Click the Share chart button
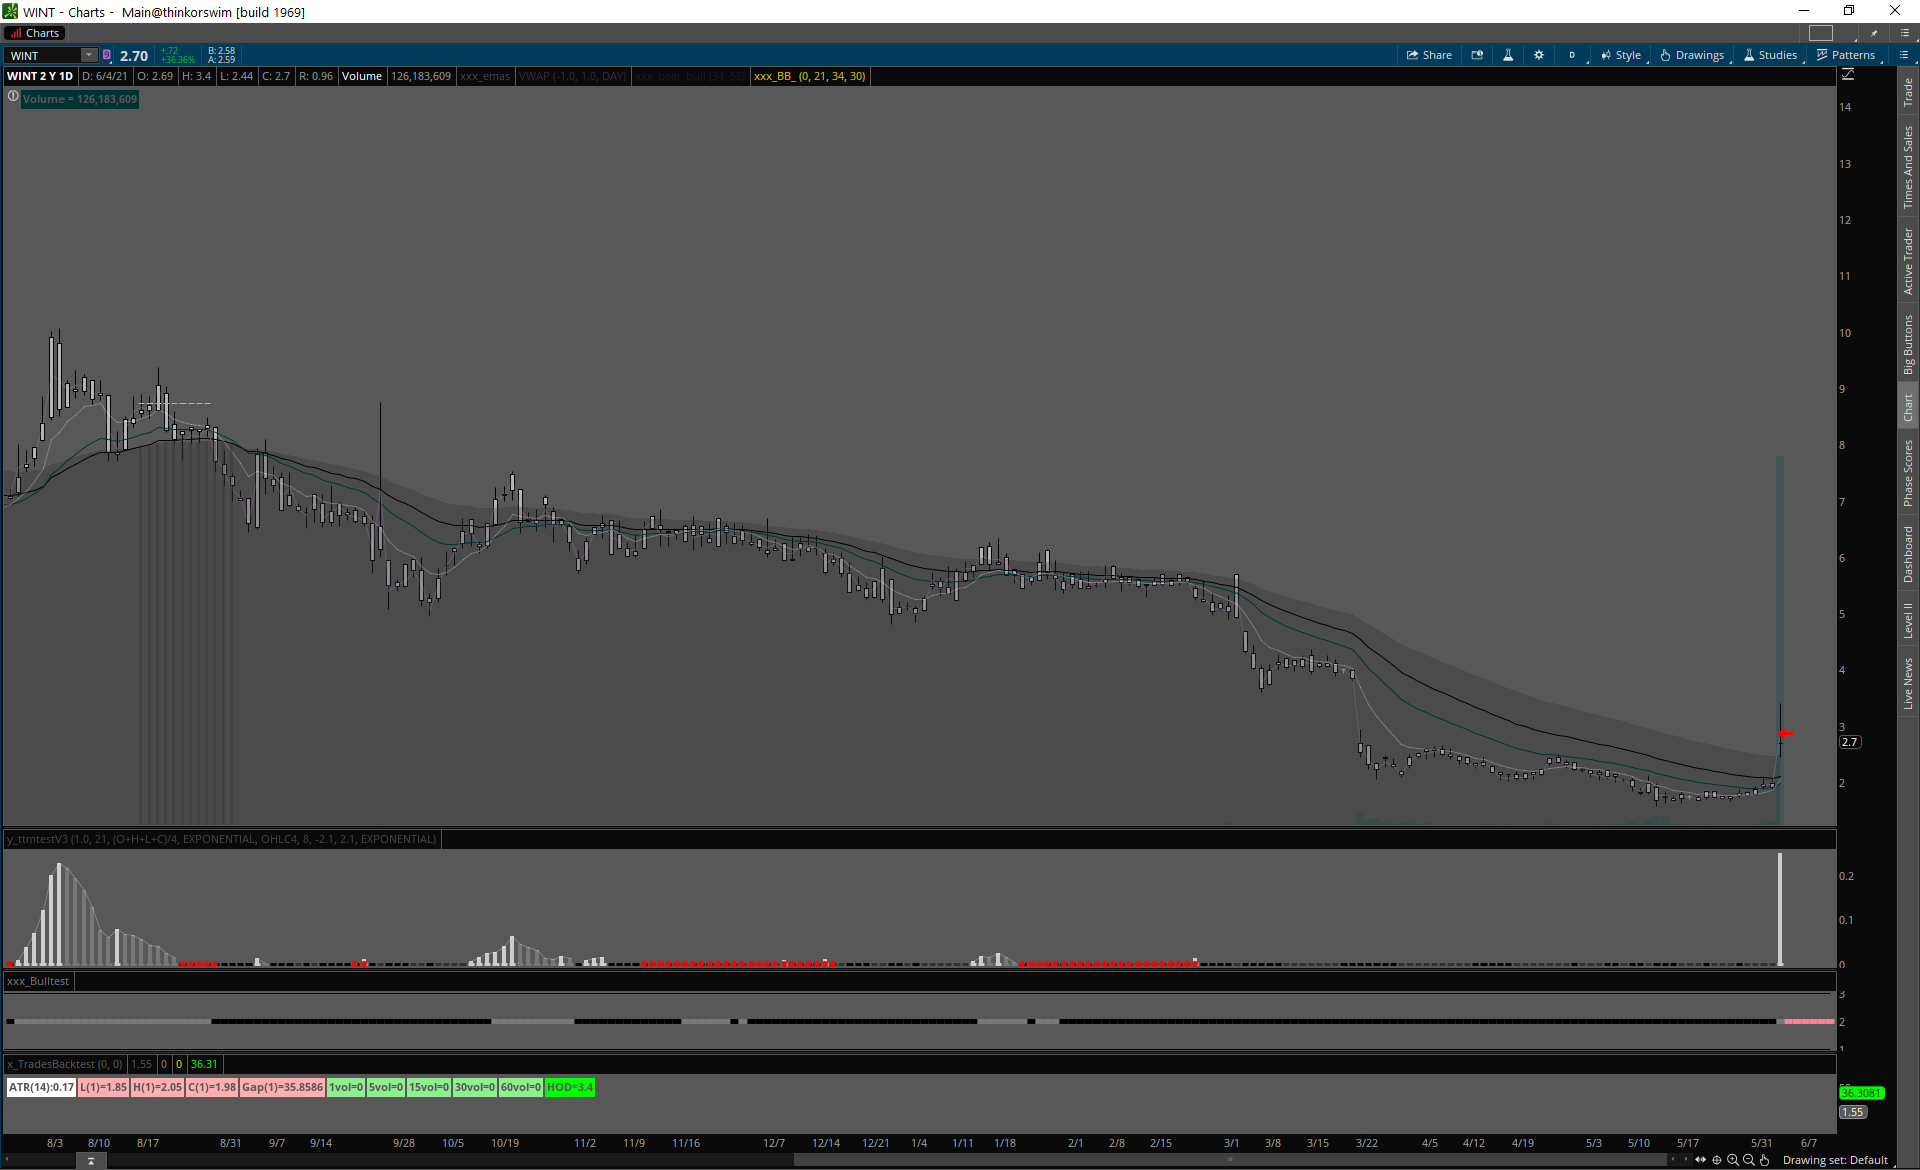The width and height of the screenshot is (1920, 1170). click(1429, 55)
